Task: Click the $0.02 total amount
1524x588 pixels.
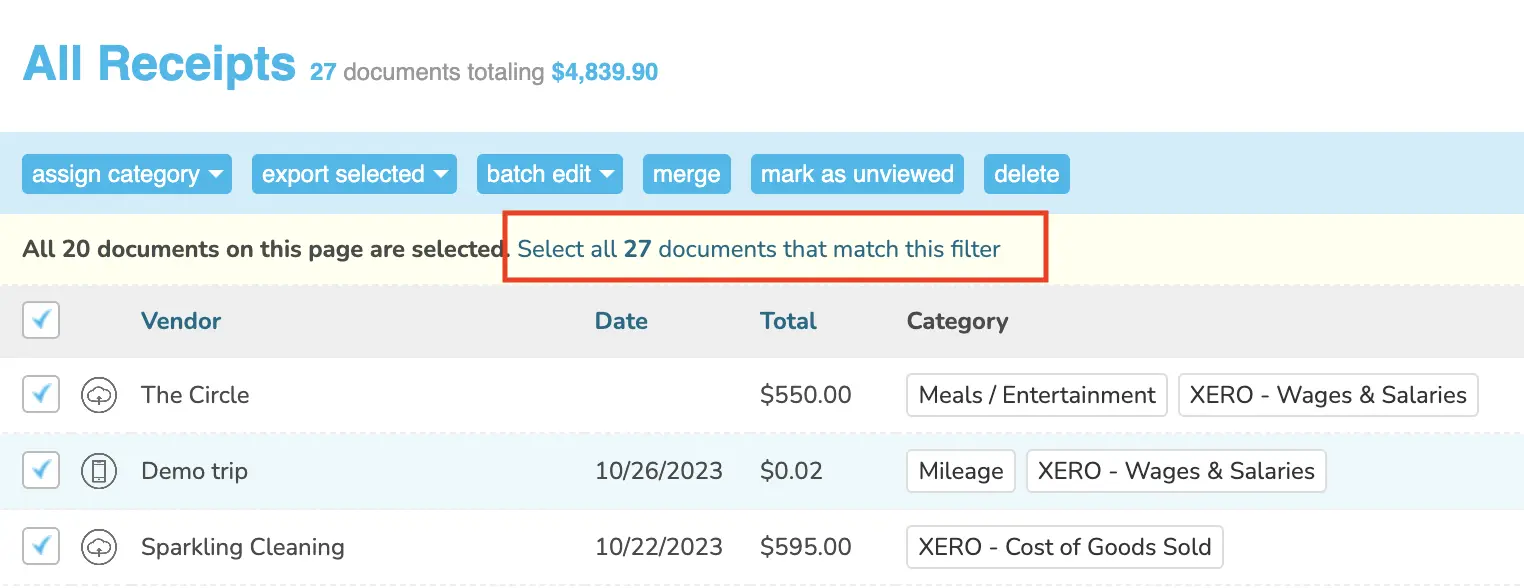Action: [791, 471]
